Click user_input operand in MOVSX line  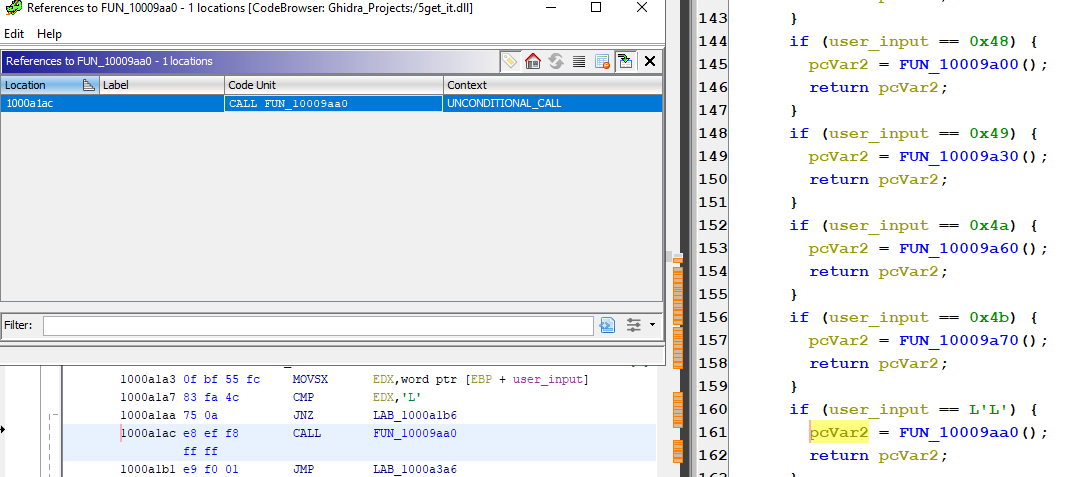[550, 380]
